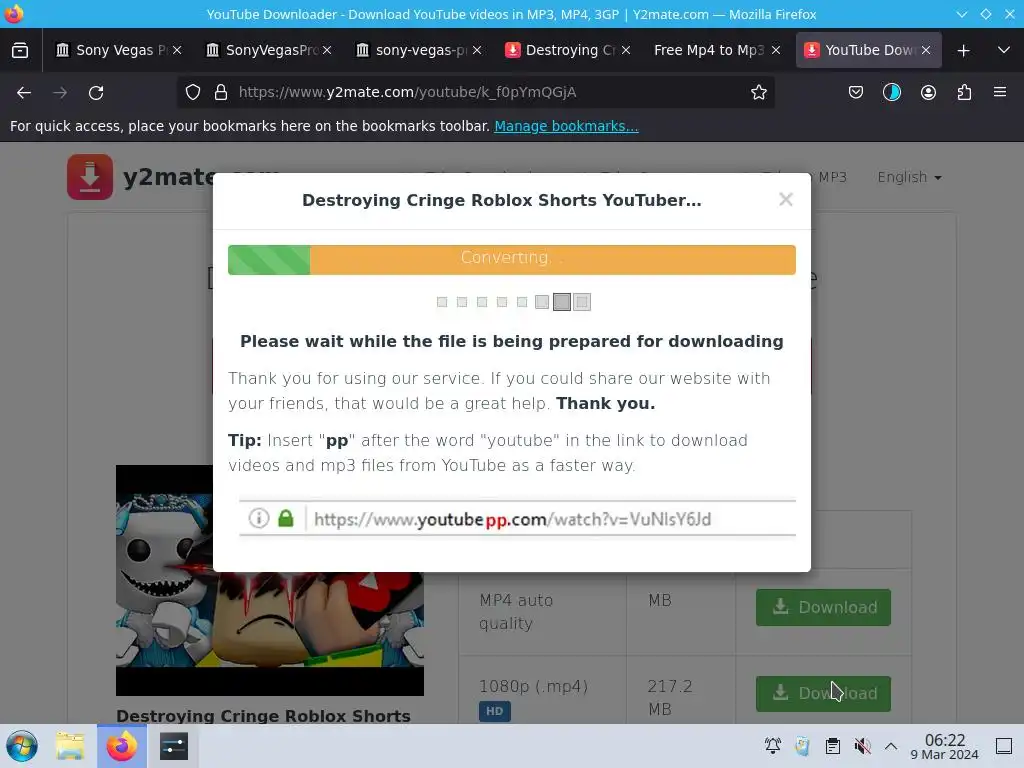This screenshot has height=768, width=1024.
Task: Close the 'YouTube Dow' tab
Action: [x=926, y=50]
